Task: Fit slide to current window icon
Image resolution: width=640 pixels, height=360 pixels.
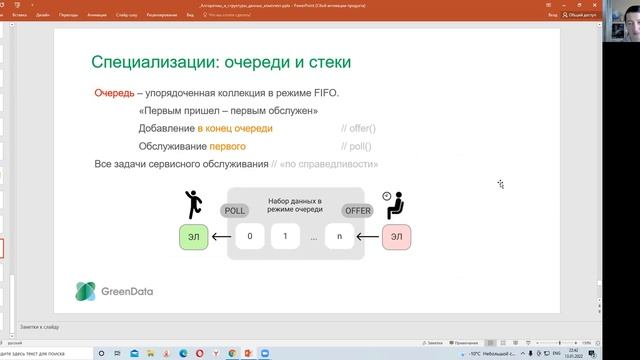Action: [598, 343]
